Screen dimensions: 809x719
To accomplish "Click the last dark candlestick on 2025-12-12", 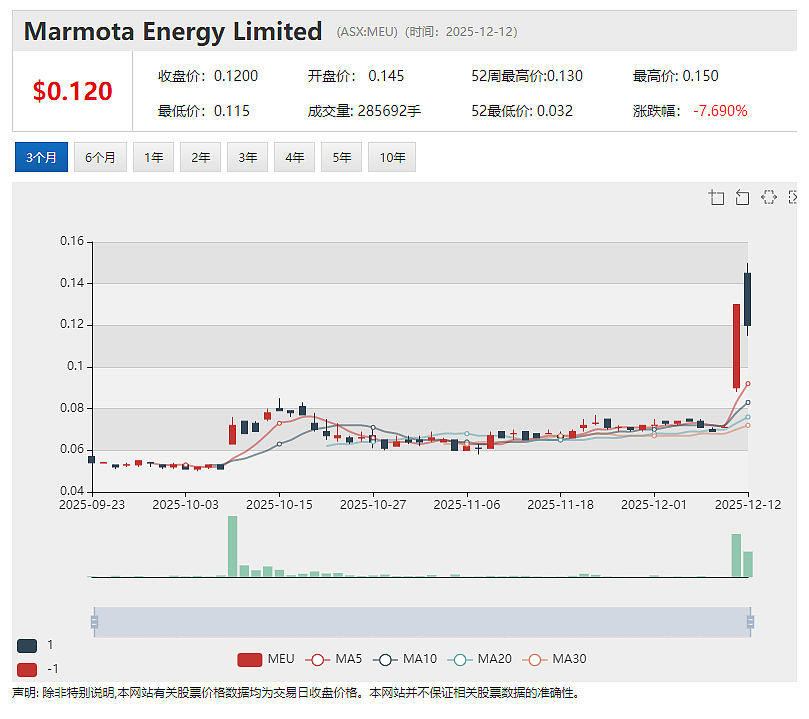I will tap(747, 299).
